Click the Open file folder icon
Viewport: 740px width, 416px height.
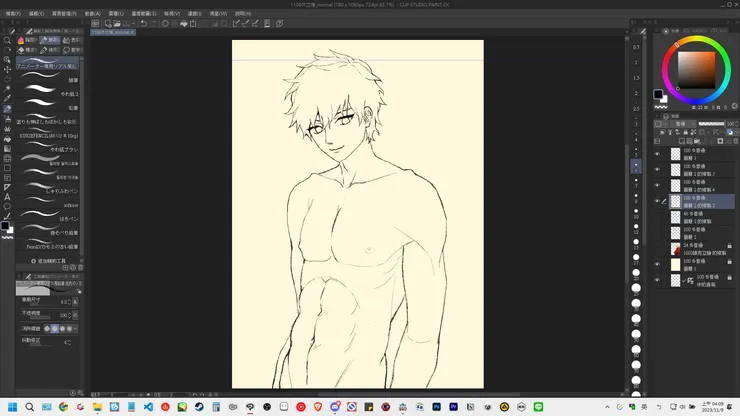117,23
